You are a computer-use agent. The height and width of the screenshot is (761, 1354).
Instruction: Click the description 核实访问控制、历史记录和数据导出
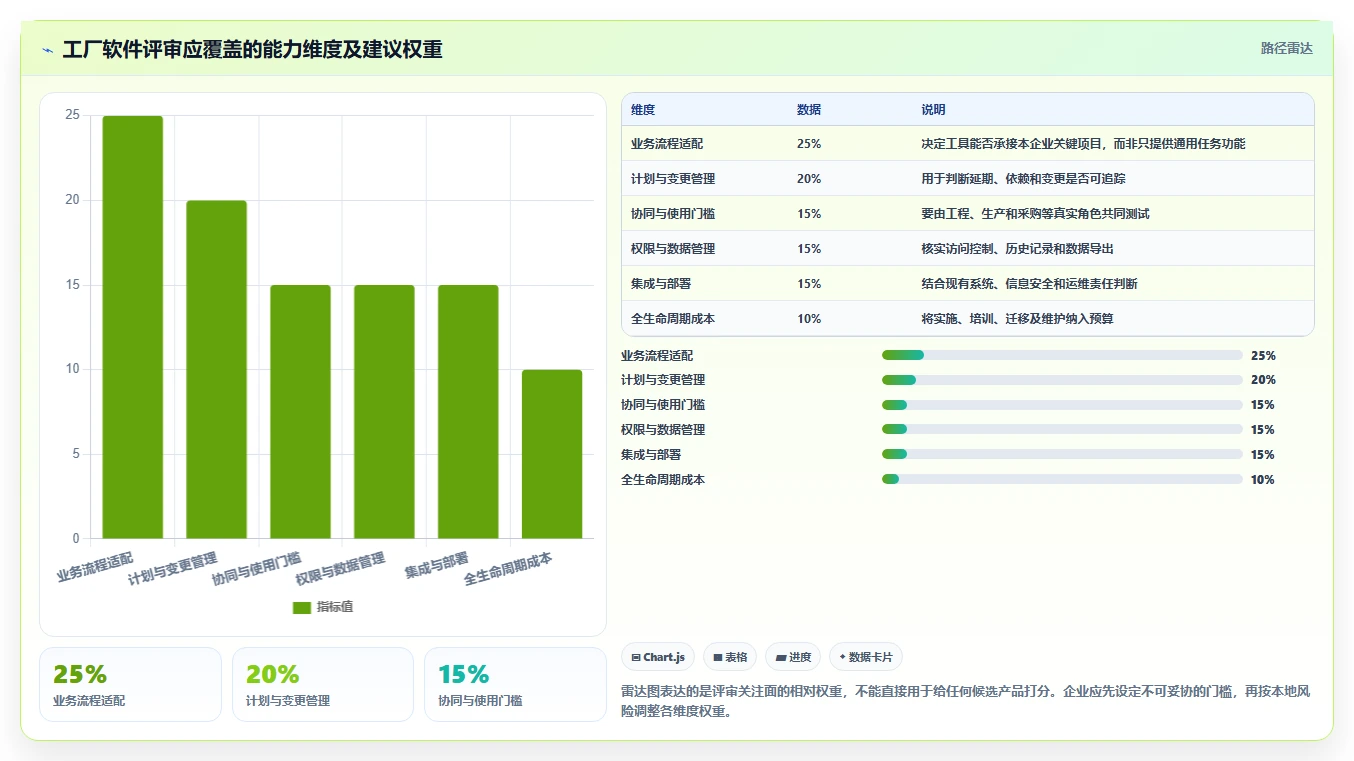(1017, 249)
